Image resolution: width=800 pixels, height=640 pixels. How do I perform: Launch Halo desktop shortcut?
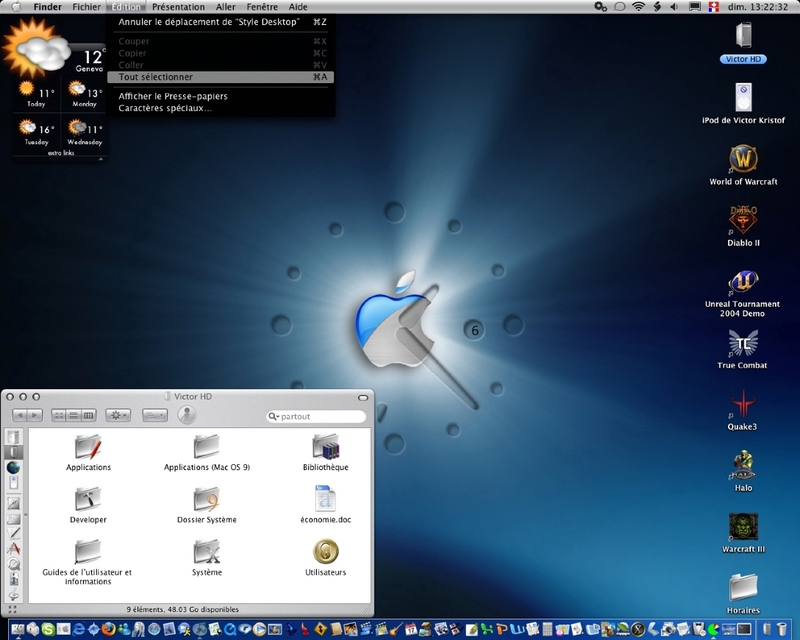[x=743, y=472]
